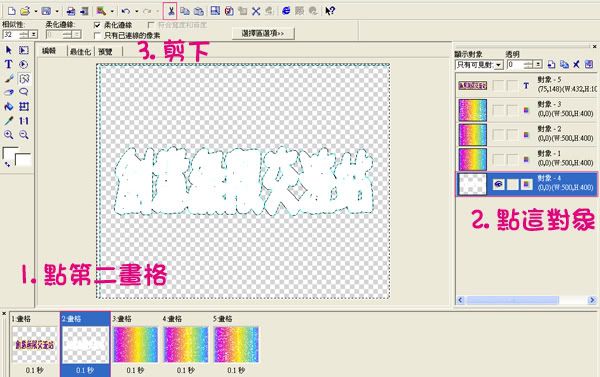
Task: Toggle the lock box of 對象 - 5
Action: click(512, 86)
